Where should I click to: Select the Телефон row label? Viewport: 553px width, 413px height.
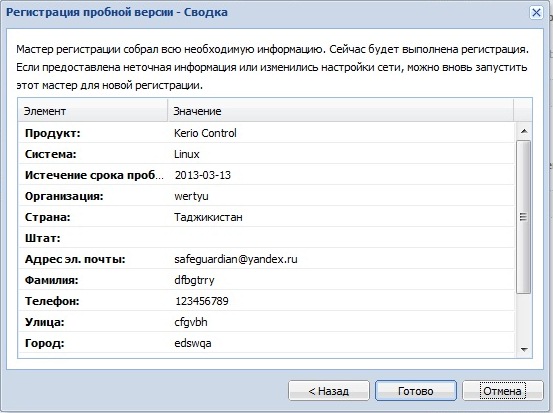point(52,301)
